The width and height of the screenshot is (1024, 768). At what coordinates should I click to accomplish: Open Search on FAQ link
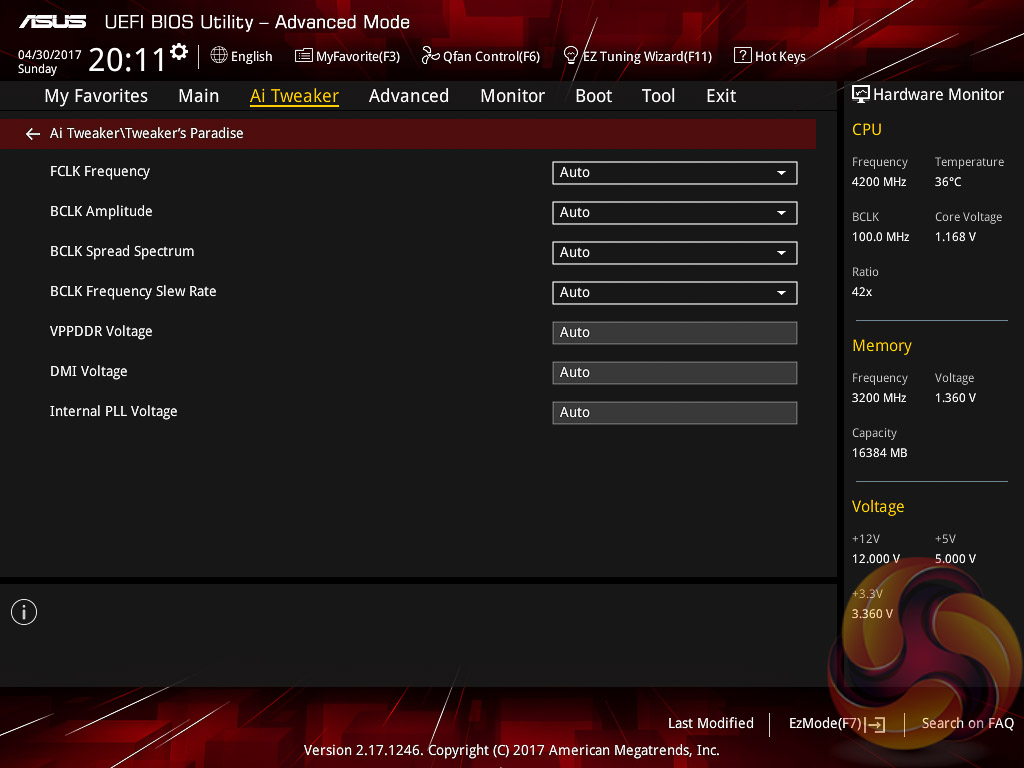point(967,723)
